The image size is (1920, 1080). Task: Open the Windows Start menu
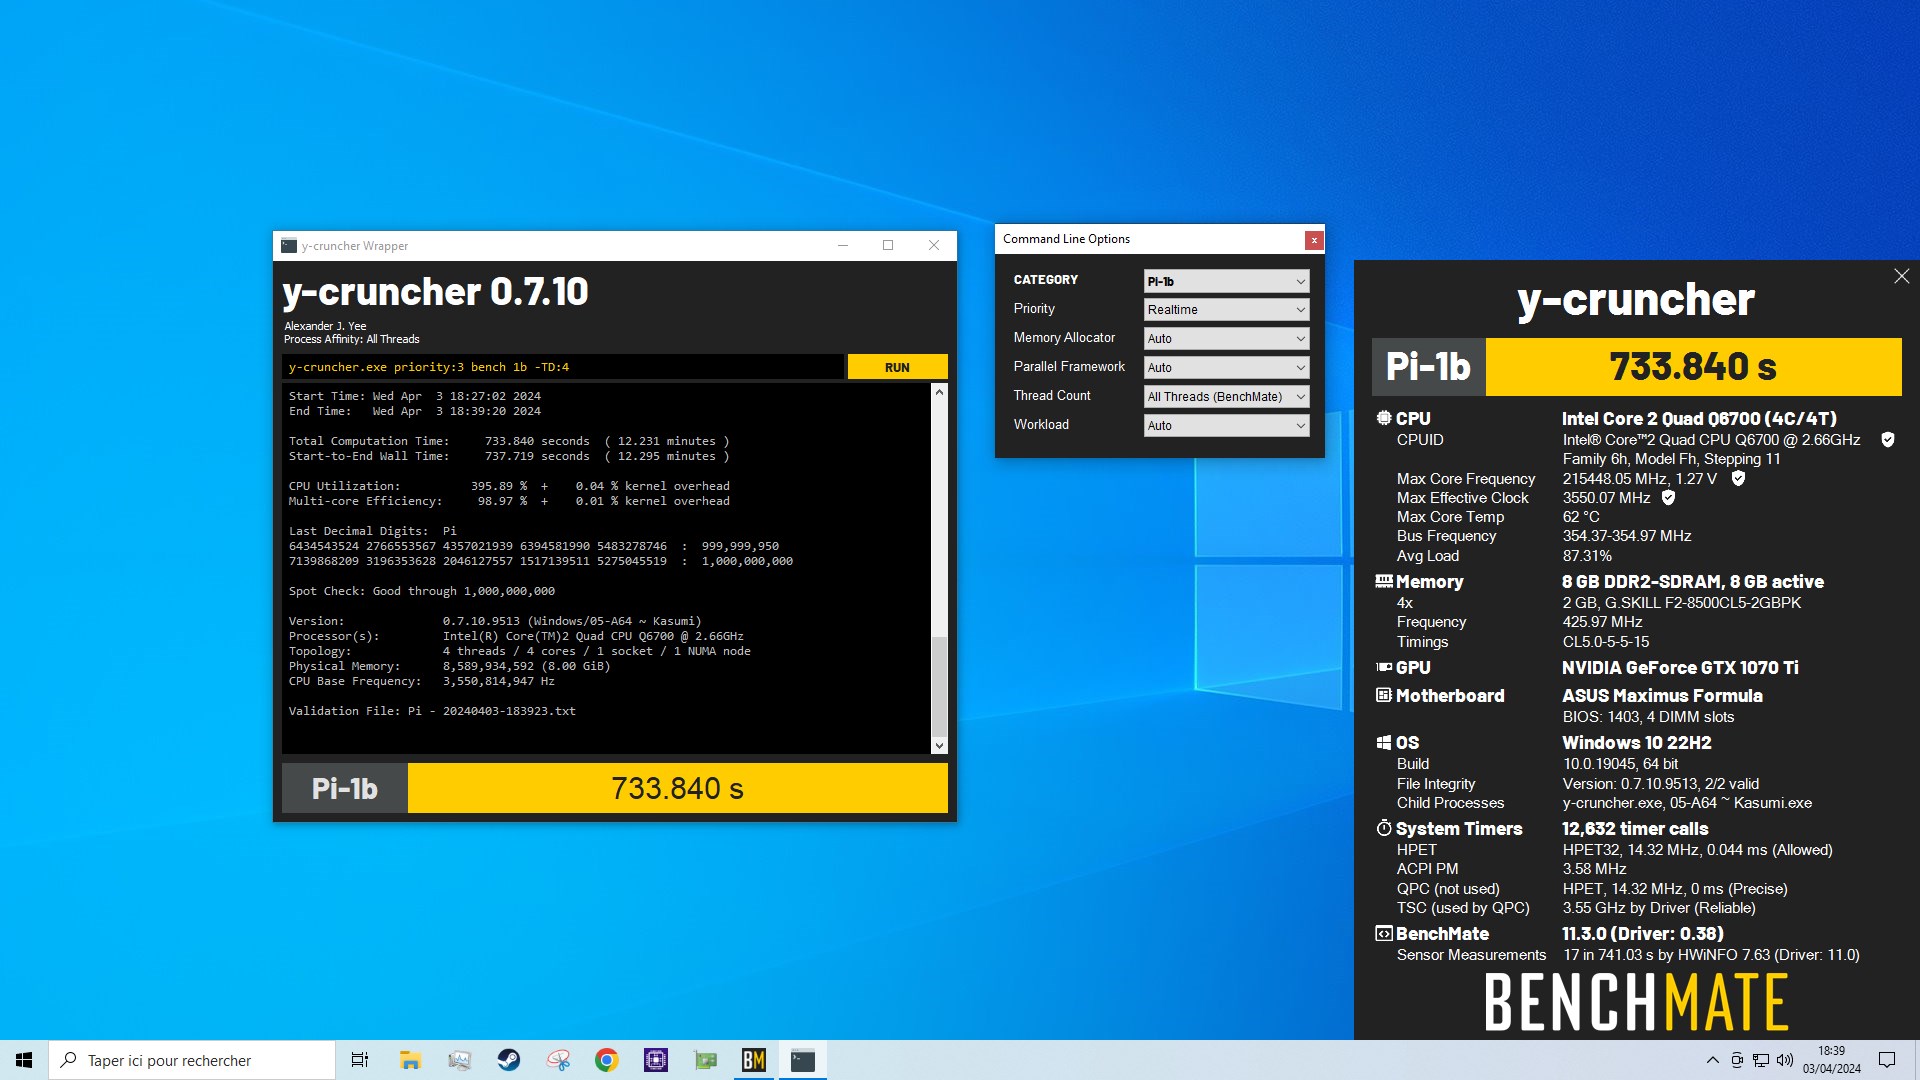[24, 1060]
